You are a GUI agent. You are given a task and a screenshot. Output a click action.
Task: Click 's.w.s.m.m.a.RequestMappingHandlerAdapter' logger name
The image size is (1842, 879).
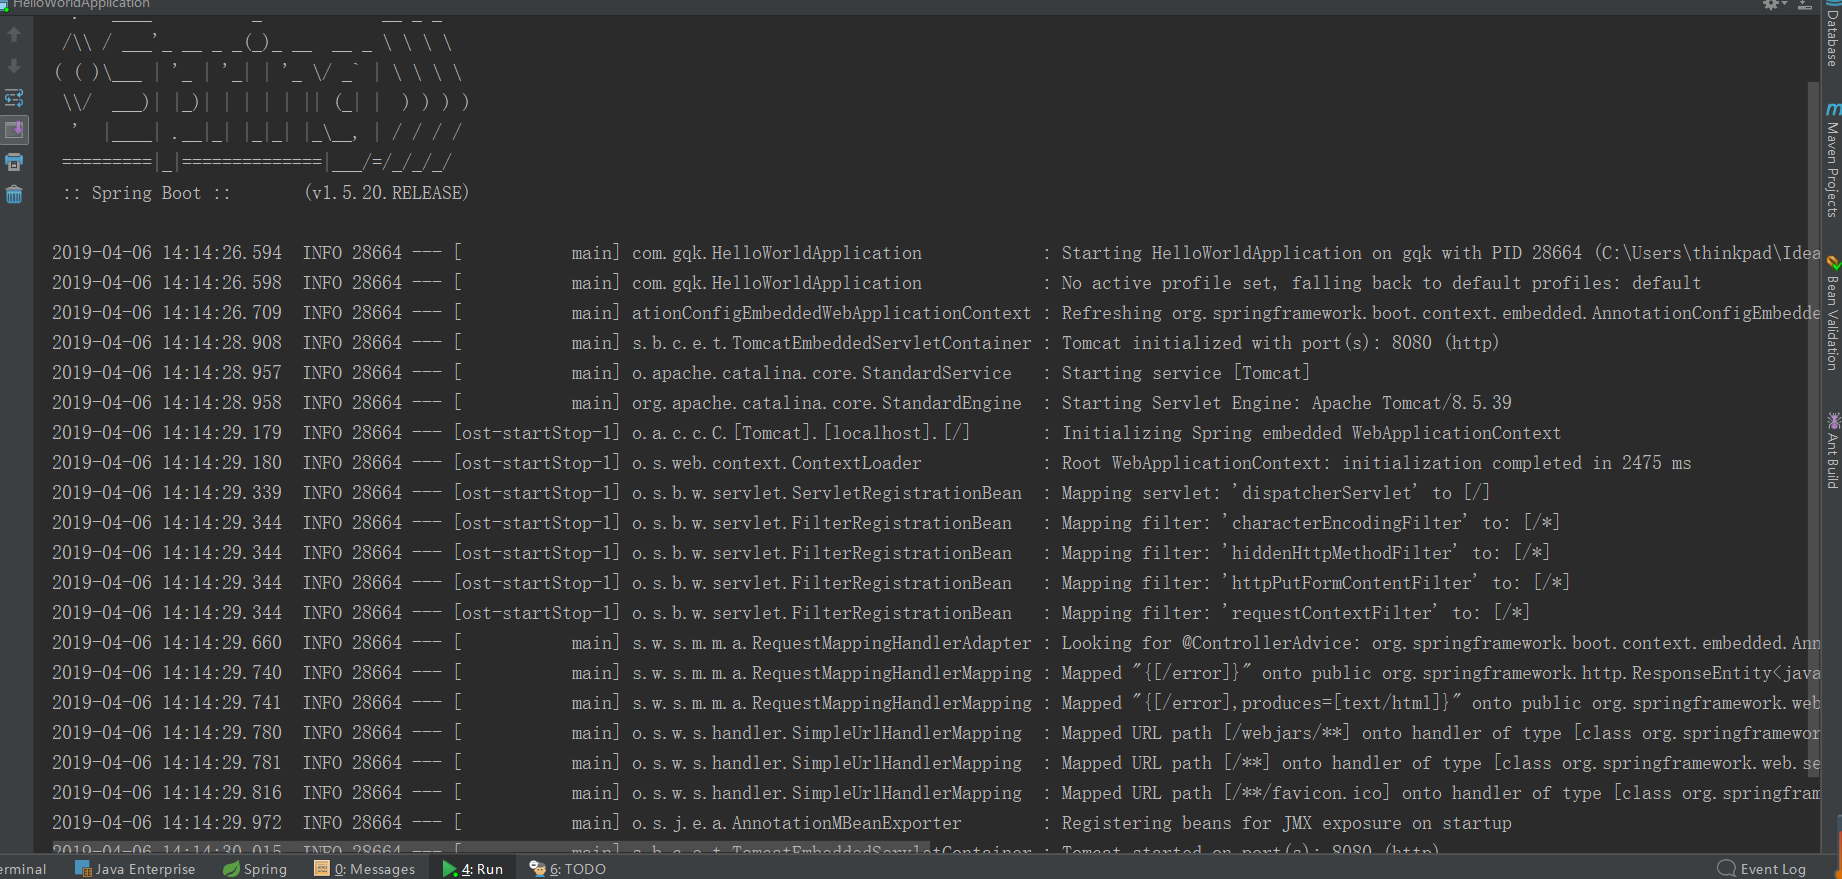click(x=831, y=643)
